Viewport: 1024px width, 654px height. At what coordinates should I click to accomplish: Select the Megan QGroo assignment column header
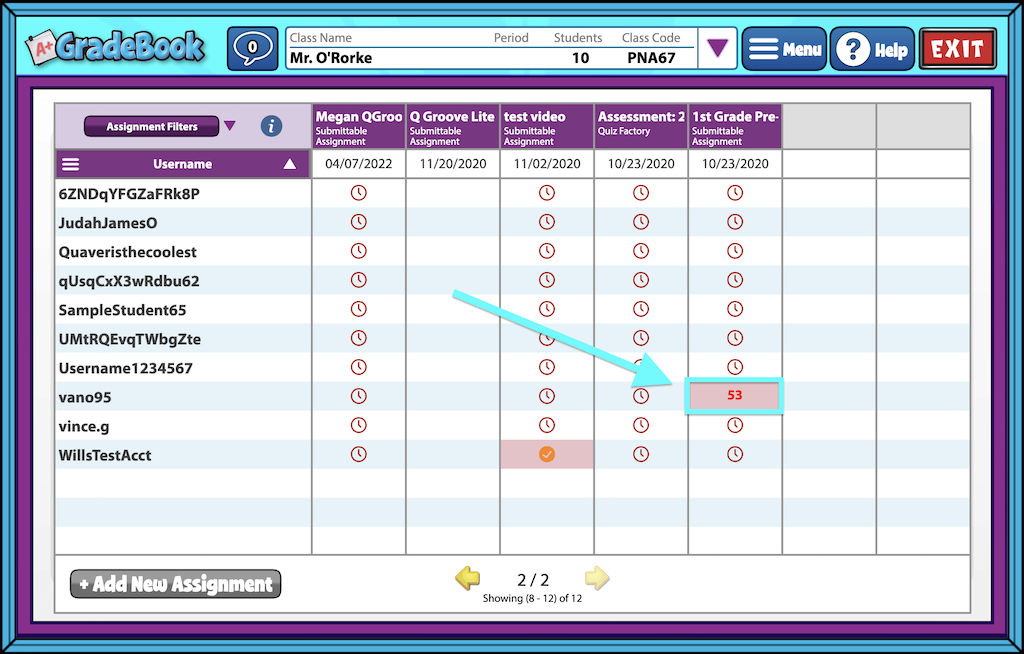[x=359, y=127]
